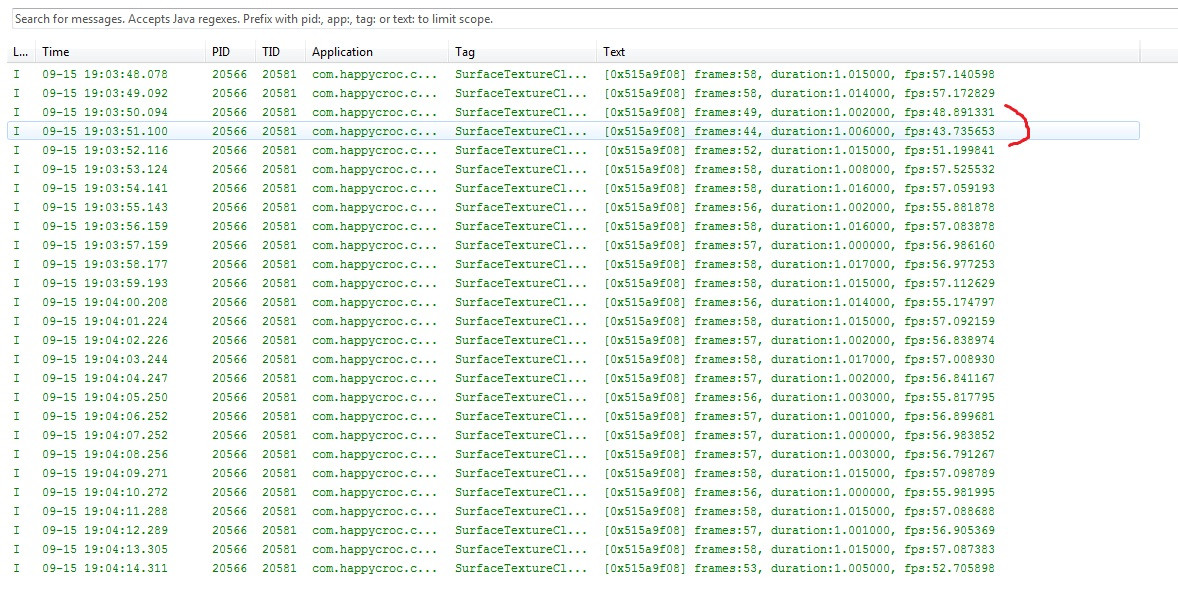
Task: Select log entry with fps:56.977253
Action: pyautogui.click(x=574, y=264)
